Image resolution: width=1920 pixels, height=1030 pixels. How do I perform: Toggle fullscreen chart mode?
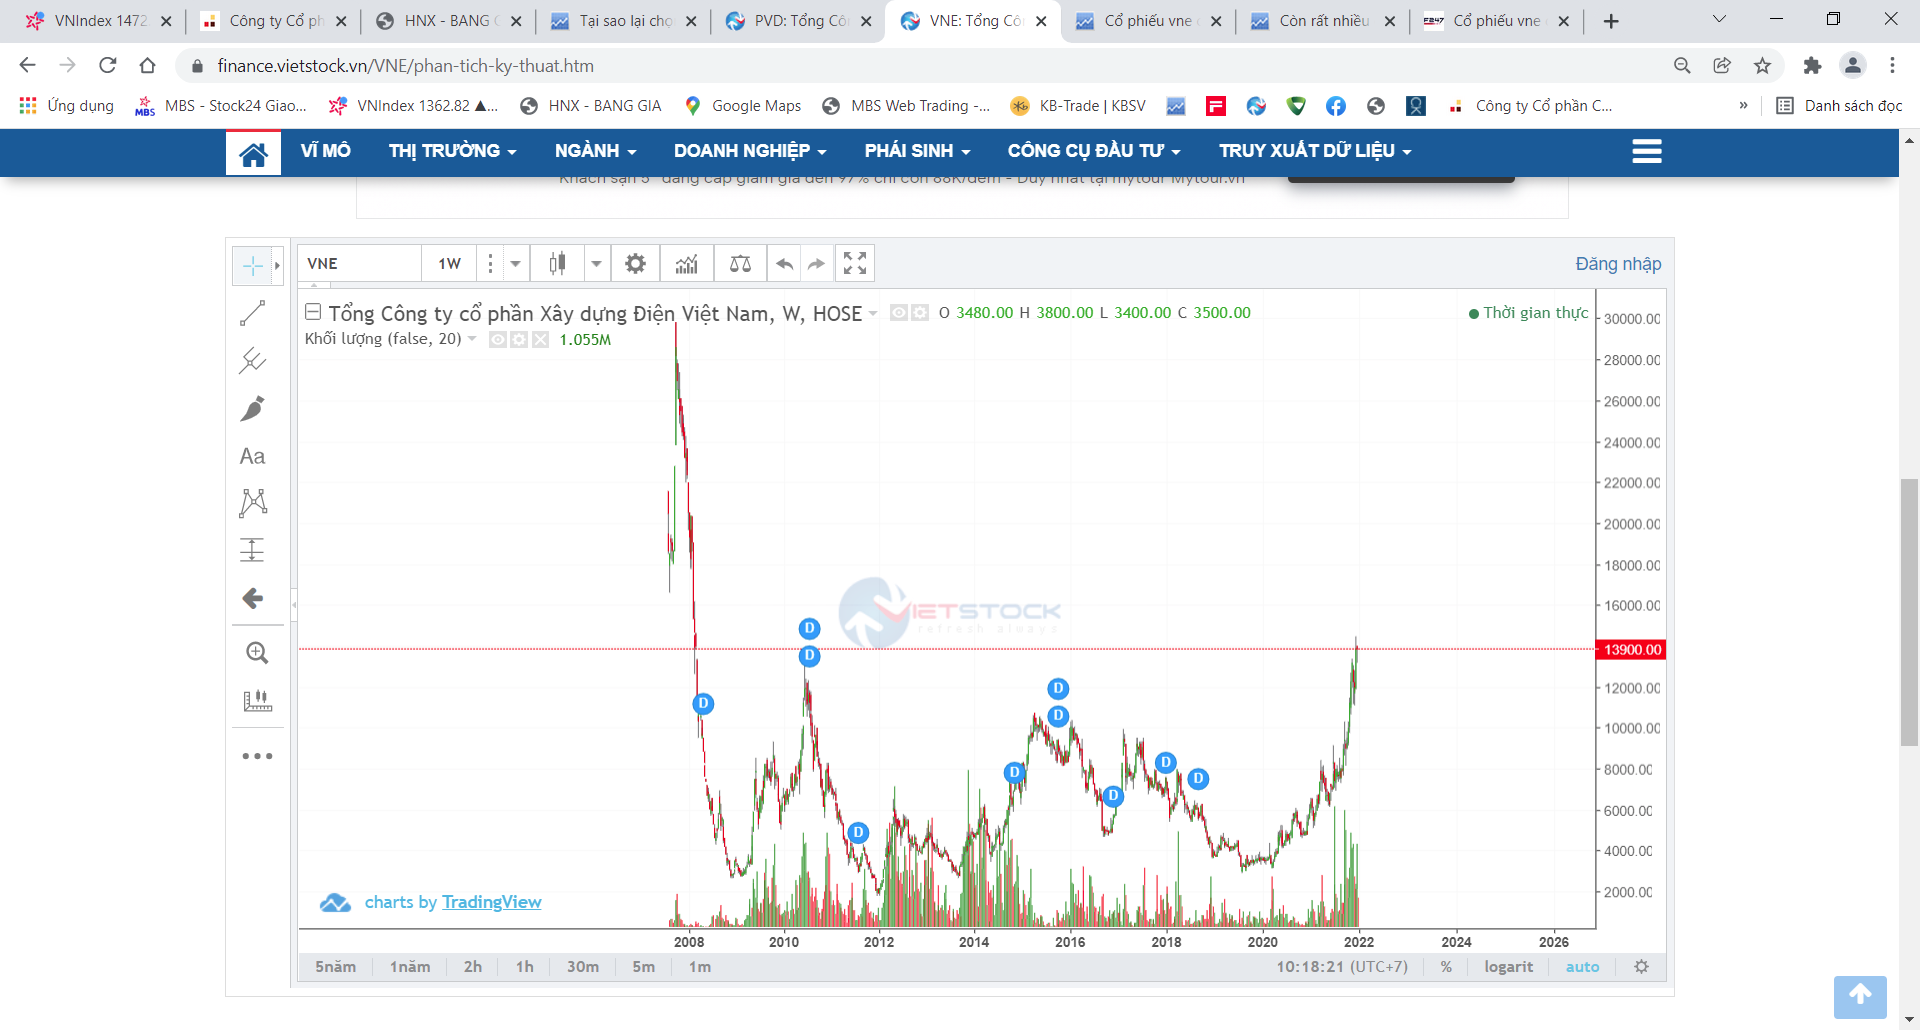click(x=855, y=264)
